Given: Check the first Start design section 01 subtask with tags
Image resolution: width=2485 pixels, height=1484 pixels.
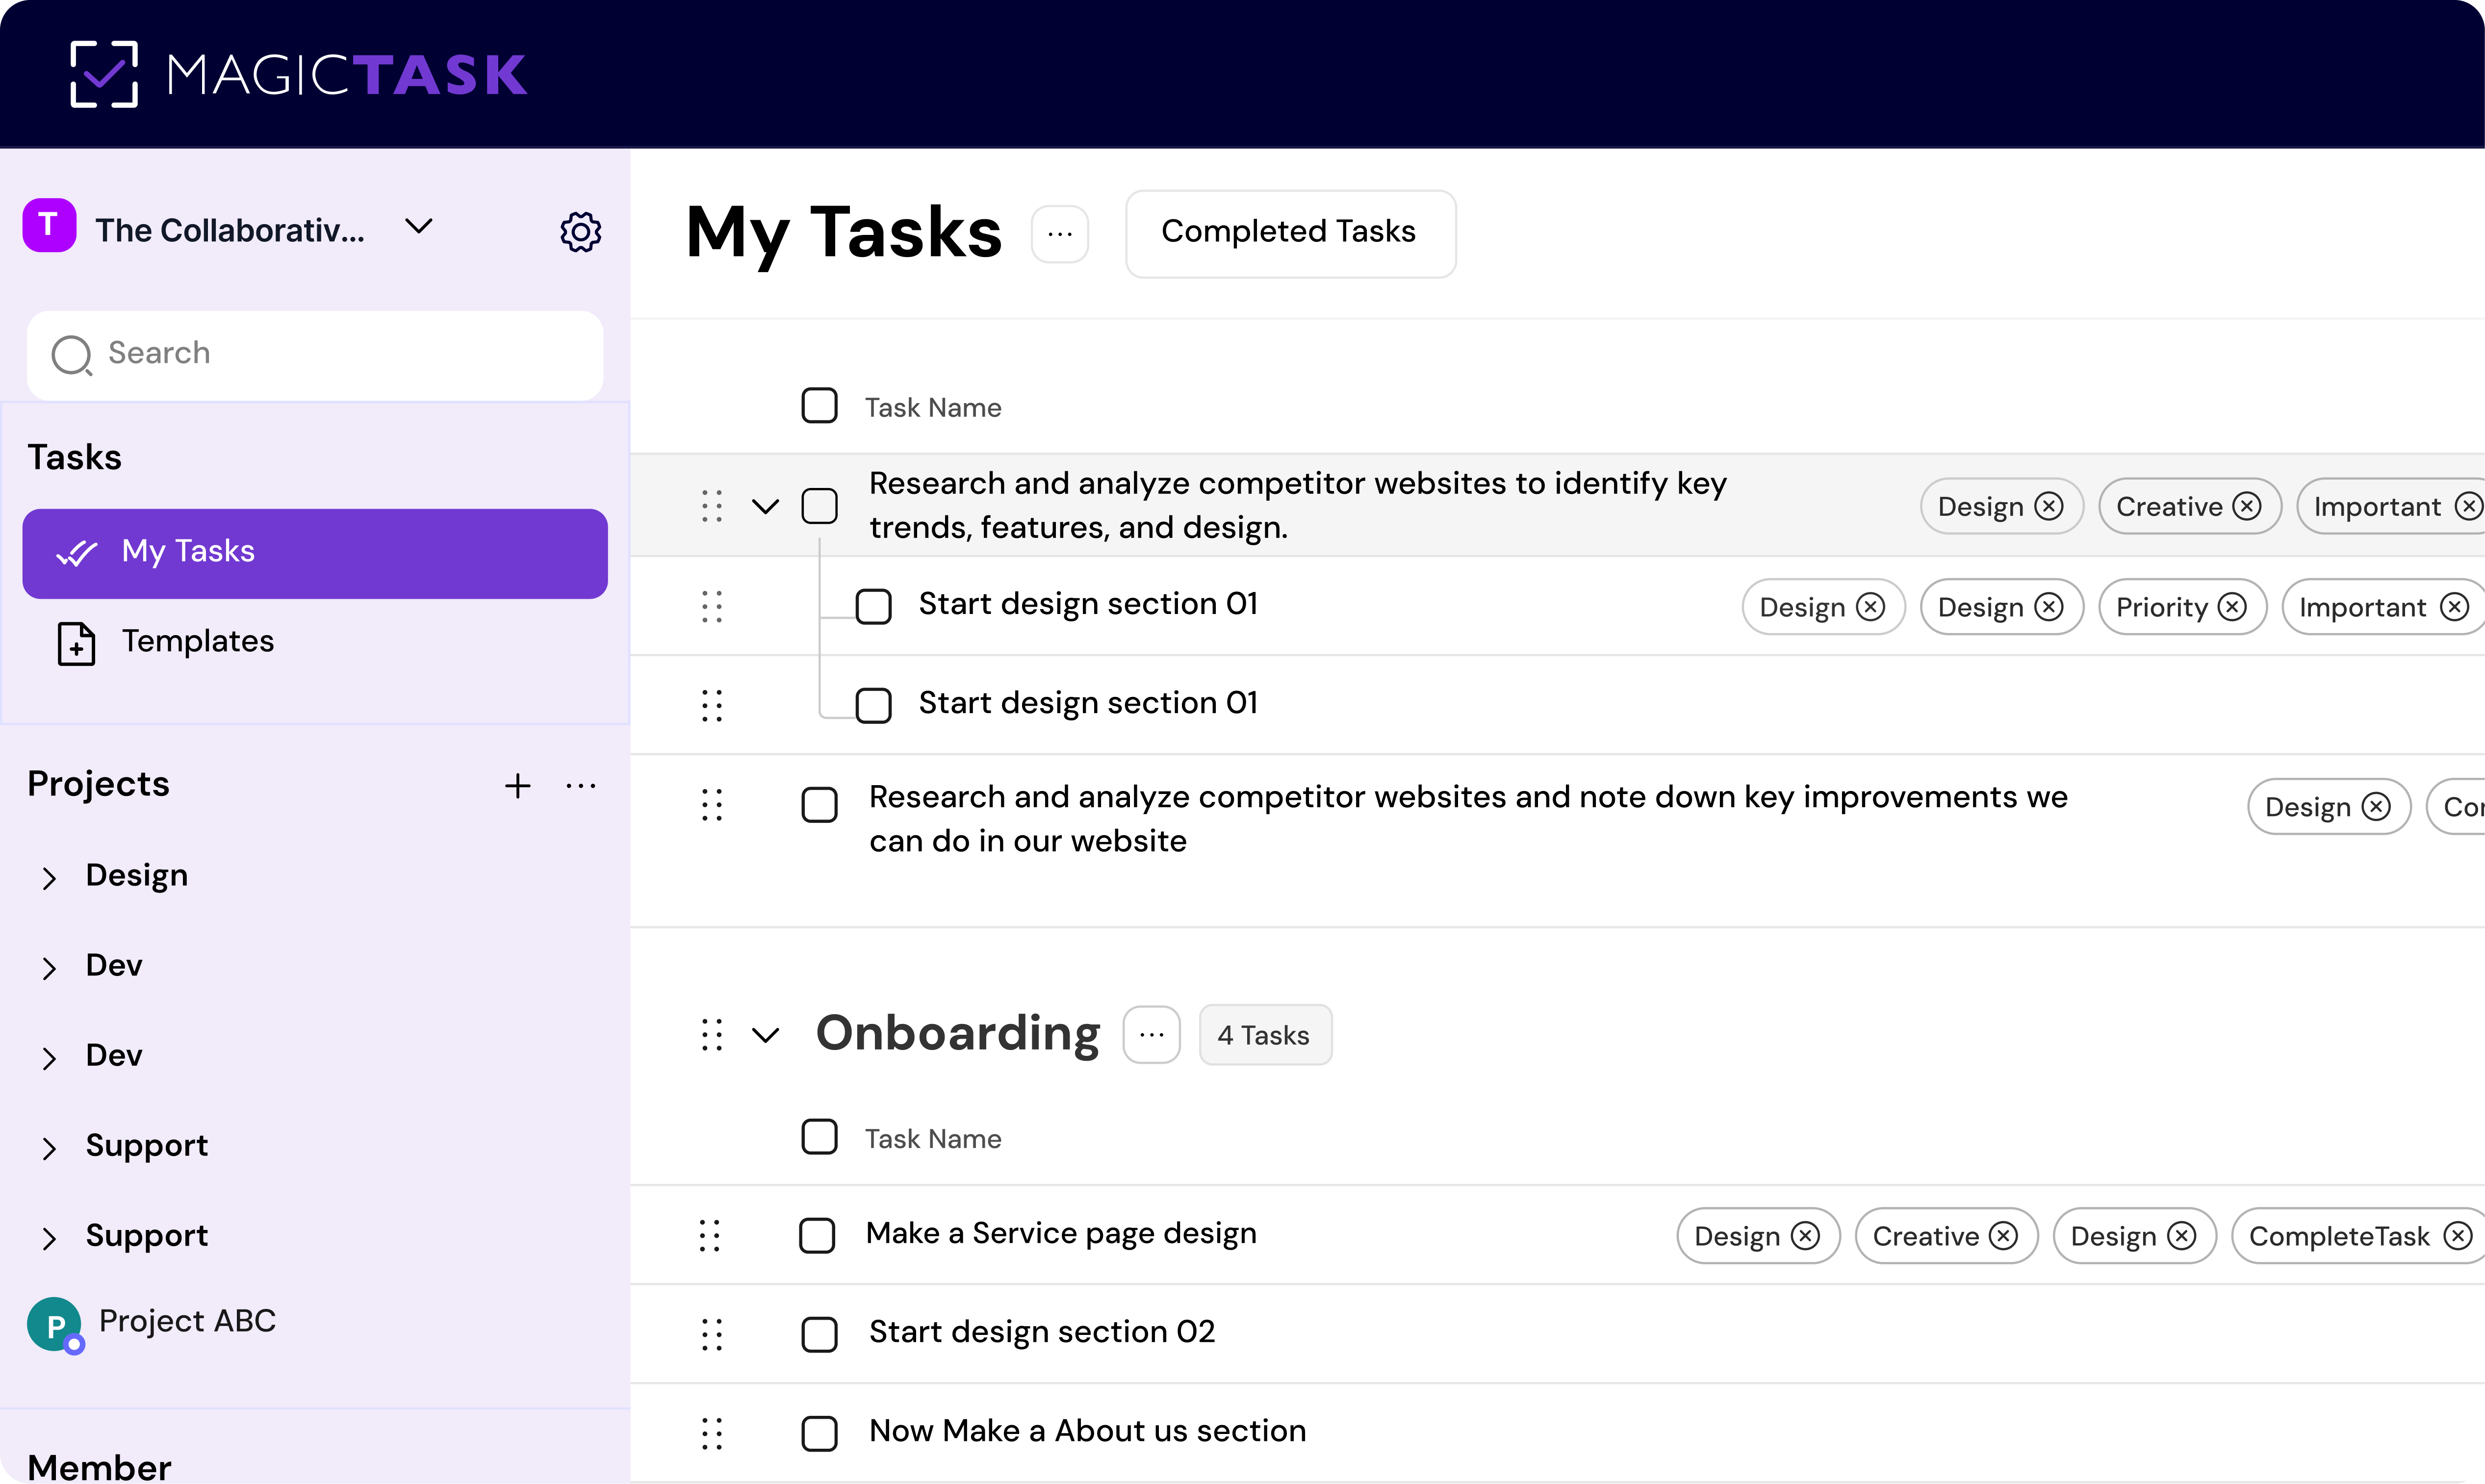Looking at the screenshot, I should tap(873, 606).
